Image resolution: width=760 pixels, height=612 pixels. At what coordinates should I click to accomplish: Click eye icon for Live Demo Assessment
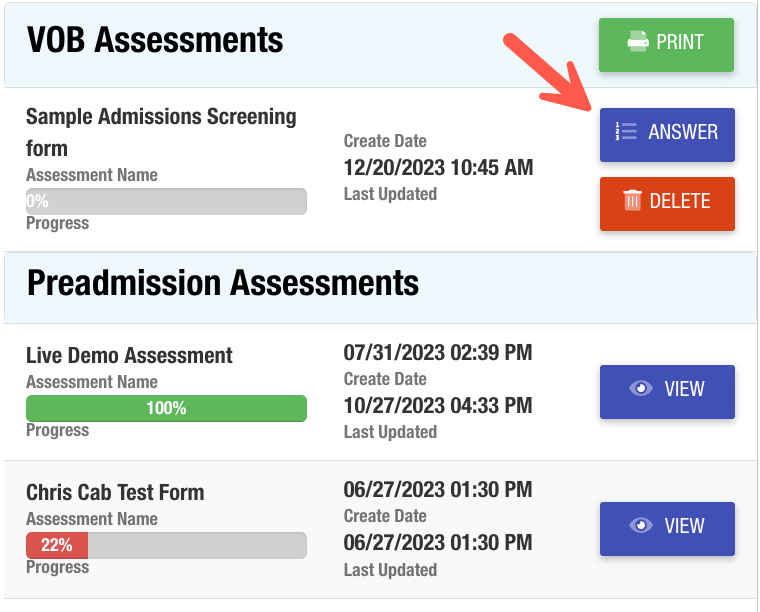pyautogui.click(x=641, y=389)
